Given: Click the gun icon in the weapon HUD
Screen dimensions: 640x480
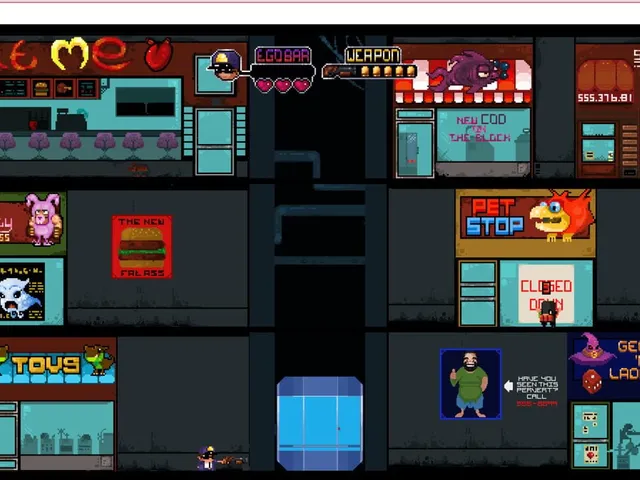Looking at the screenshot, I should click(340, 72).
